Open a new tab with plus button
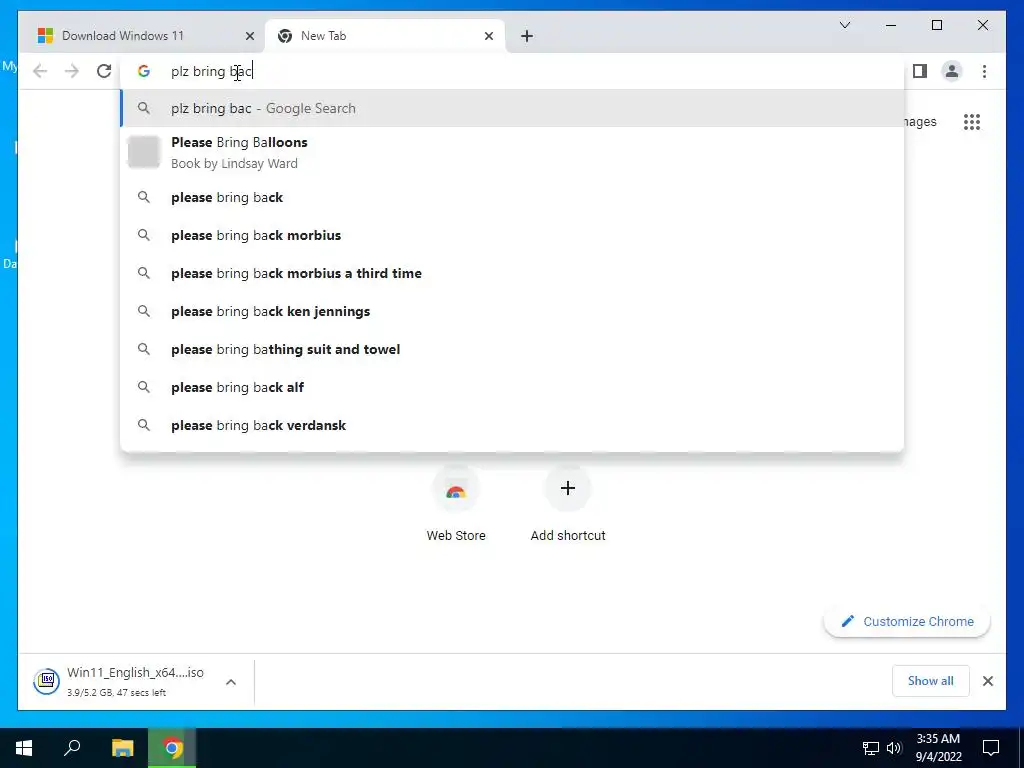Screen dimensions: 1024x768 (527, 36)
